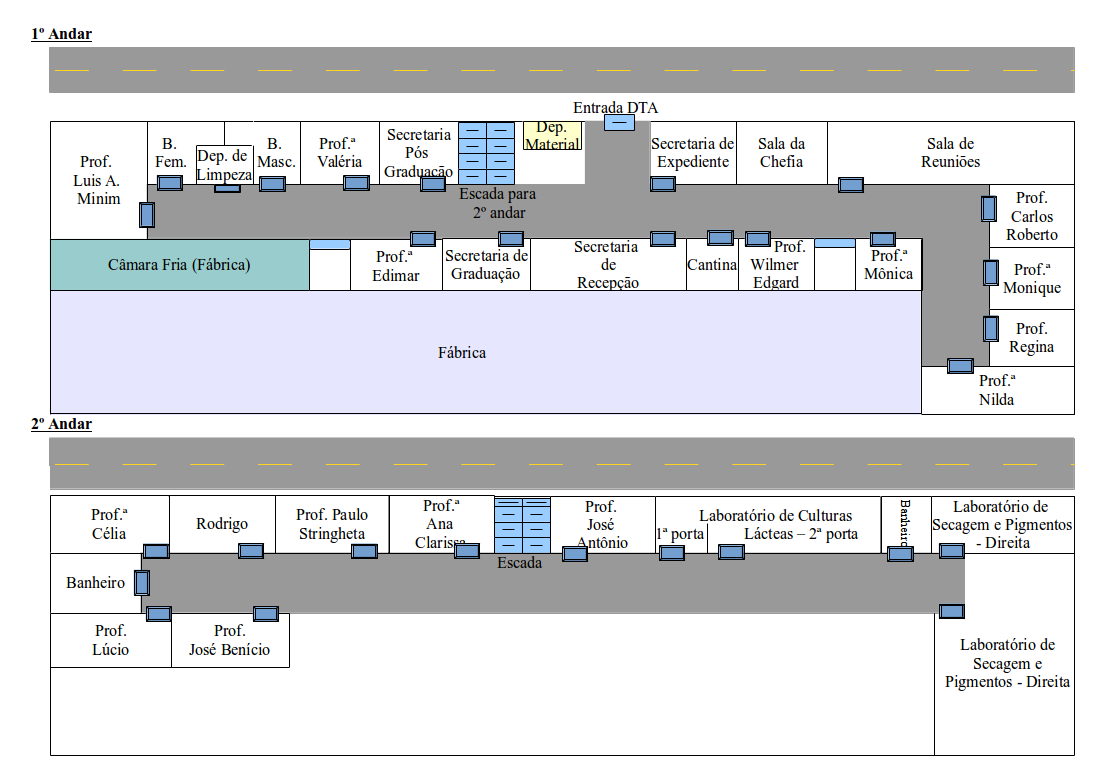This screenshot has height=777, width=1105.
Task: Click the Câmara Fria (Fábrica) teal area
Action: coord(180,265)
